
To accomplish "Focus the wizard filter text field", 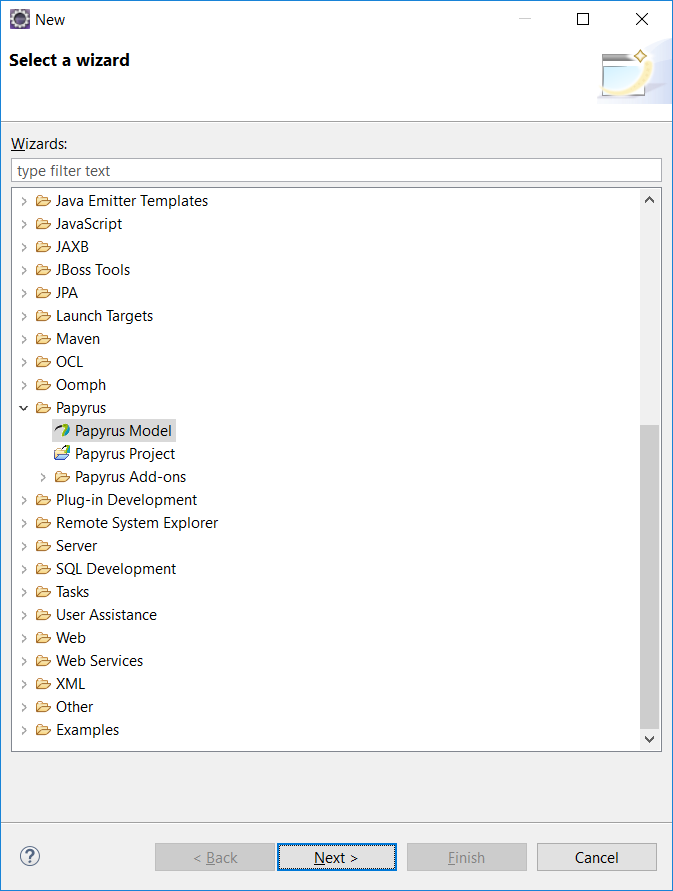I will [x=336, y=171].
